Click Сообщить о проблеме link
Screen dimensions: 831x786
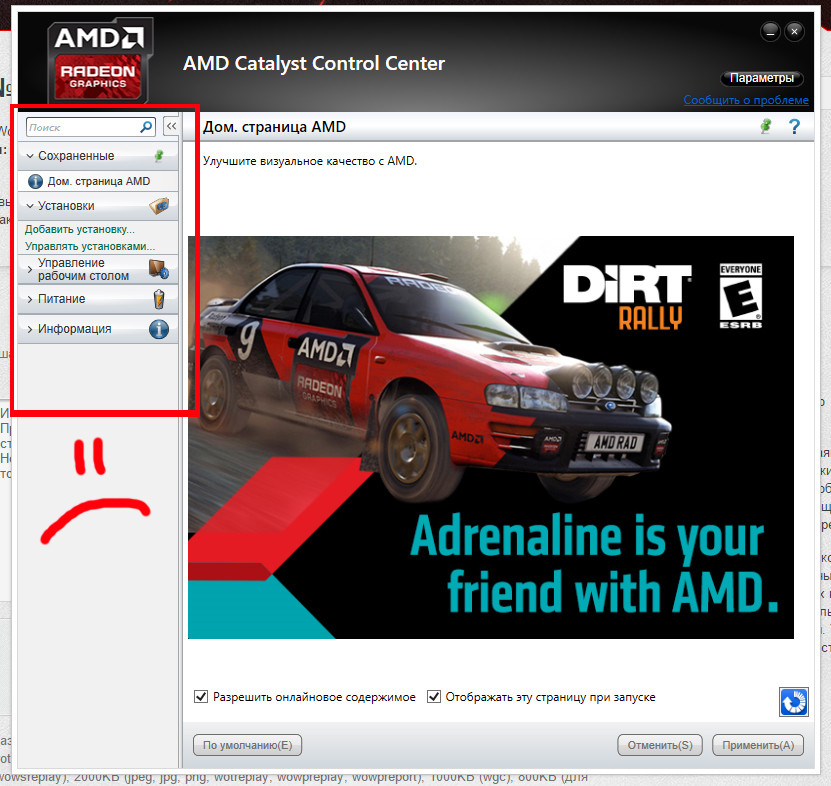pyautogui.click(x=746, y=100)
